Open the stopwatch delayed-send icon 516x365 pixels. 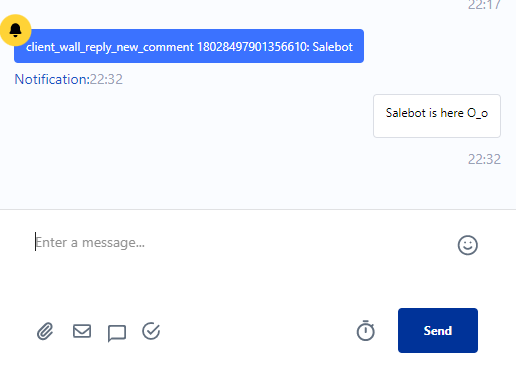pyautogui.click(x=366, y=331)
